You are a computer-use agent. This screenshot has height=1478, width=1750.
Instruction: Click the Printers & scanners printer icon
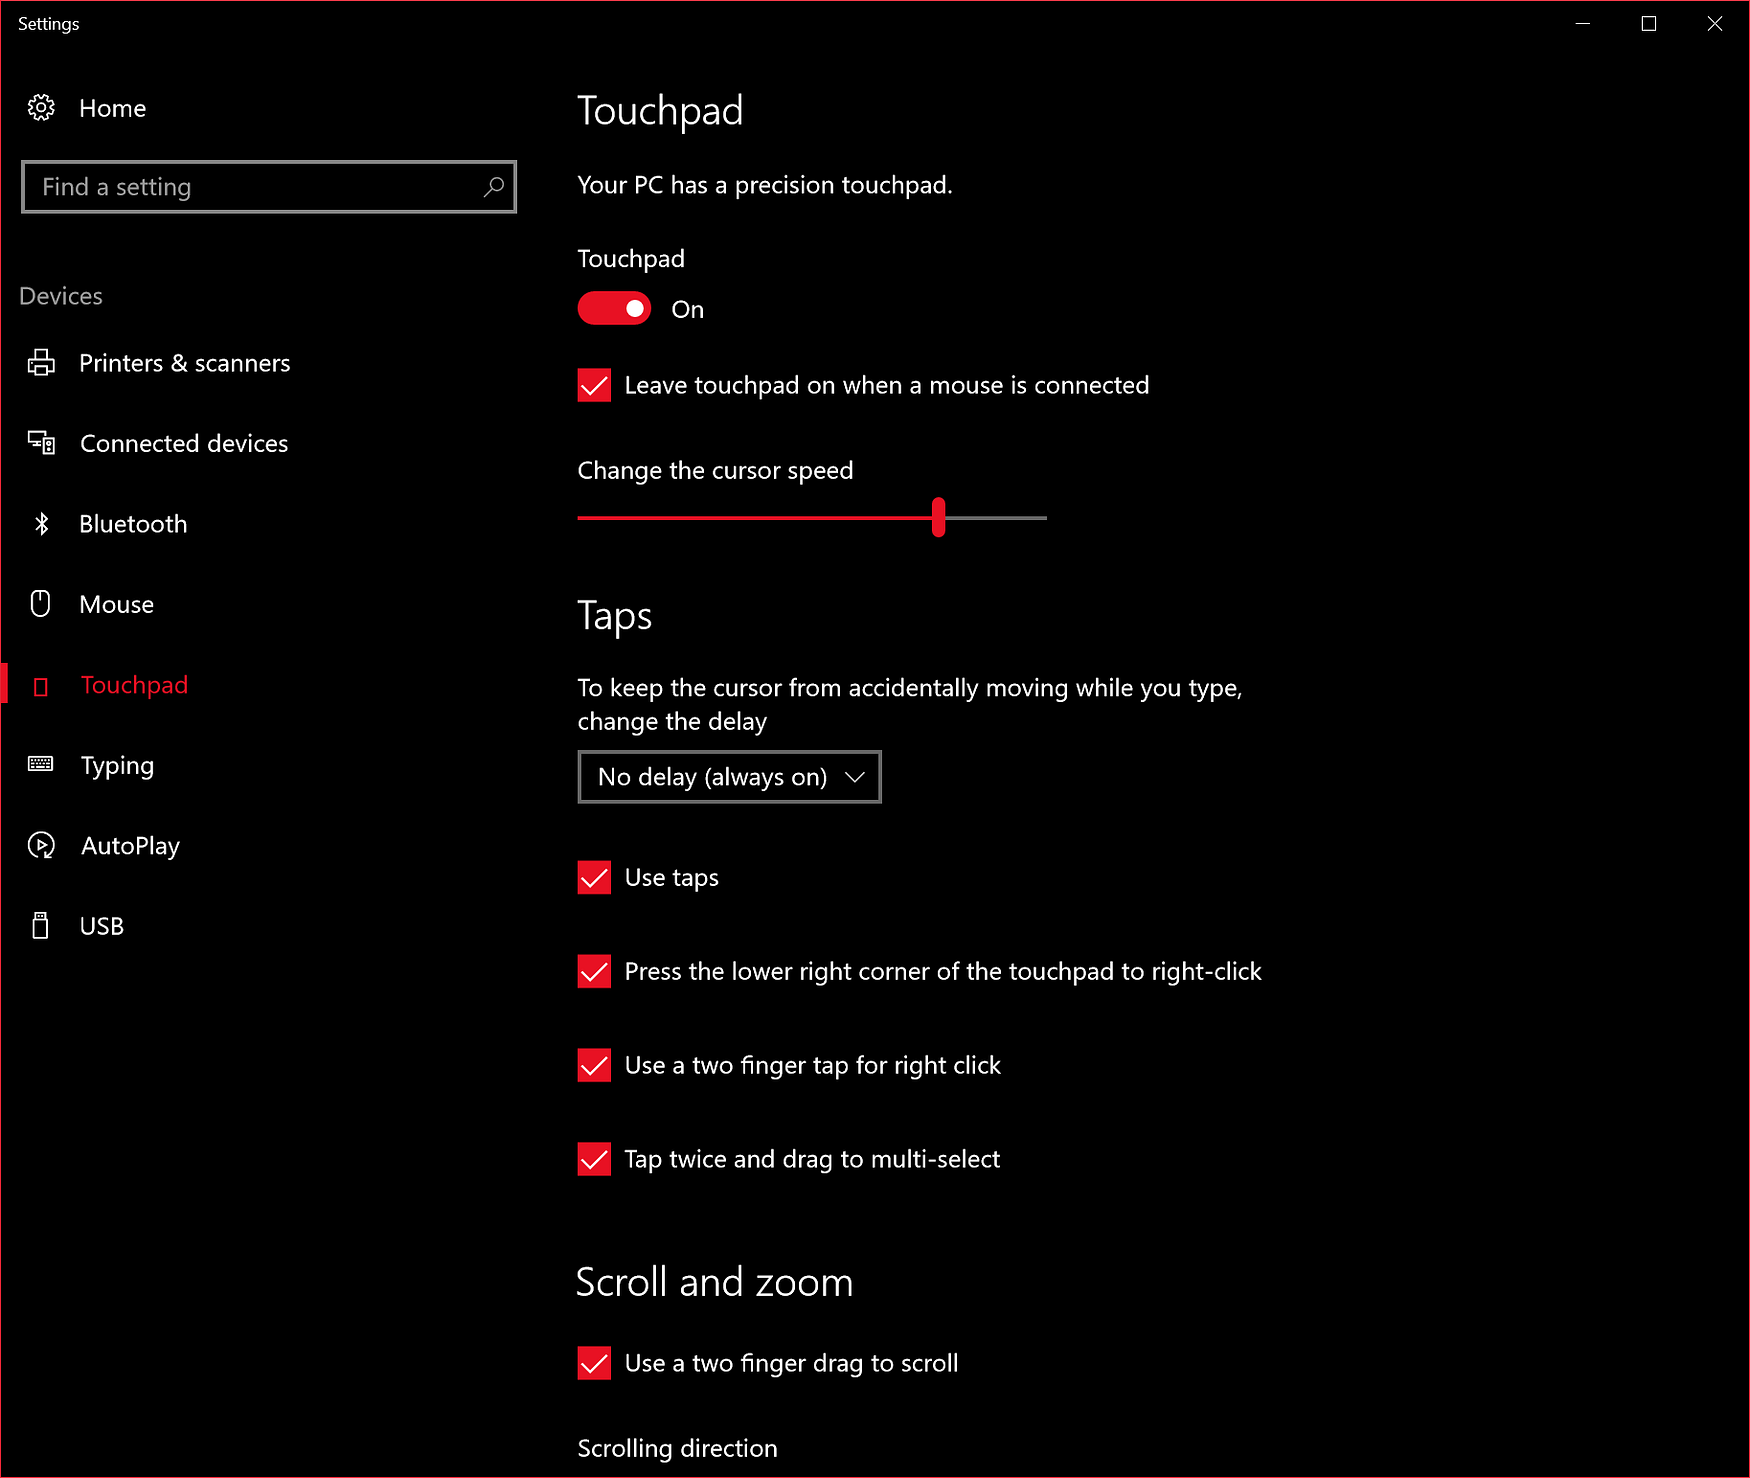tap(41, 363)
